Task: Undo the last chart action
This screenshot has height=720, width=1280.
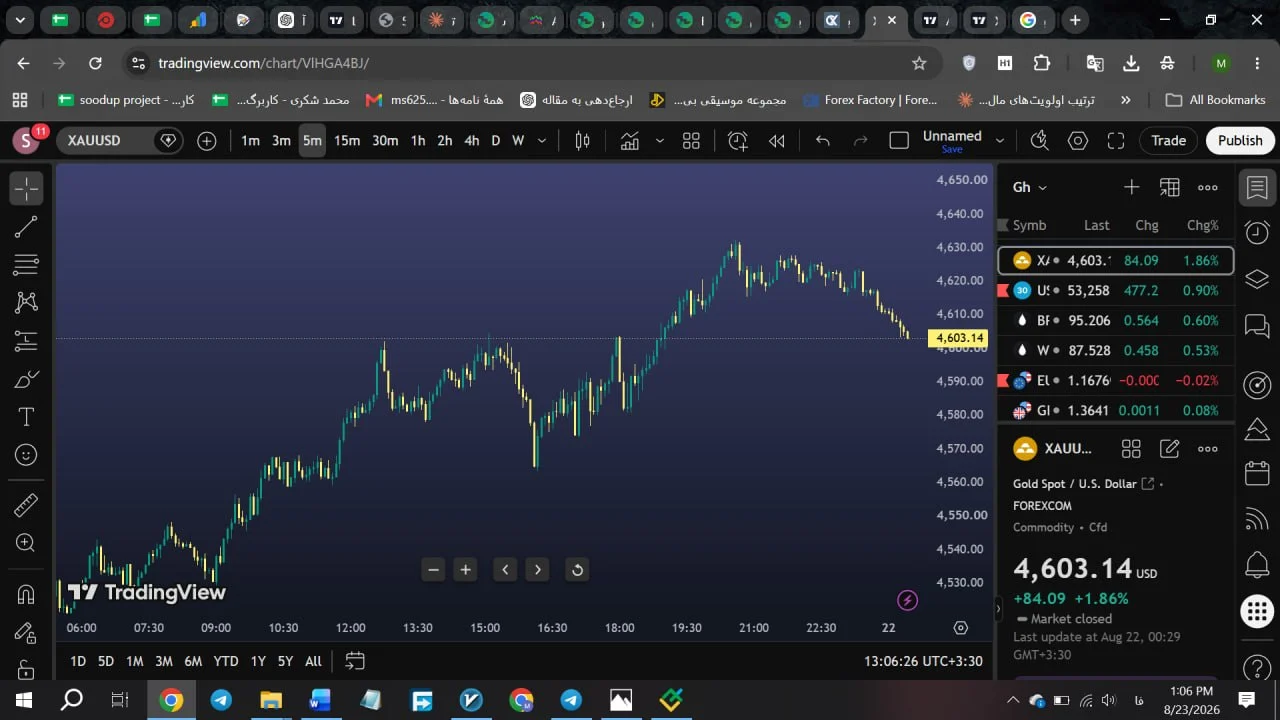Action: point(823,141)
